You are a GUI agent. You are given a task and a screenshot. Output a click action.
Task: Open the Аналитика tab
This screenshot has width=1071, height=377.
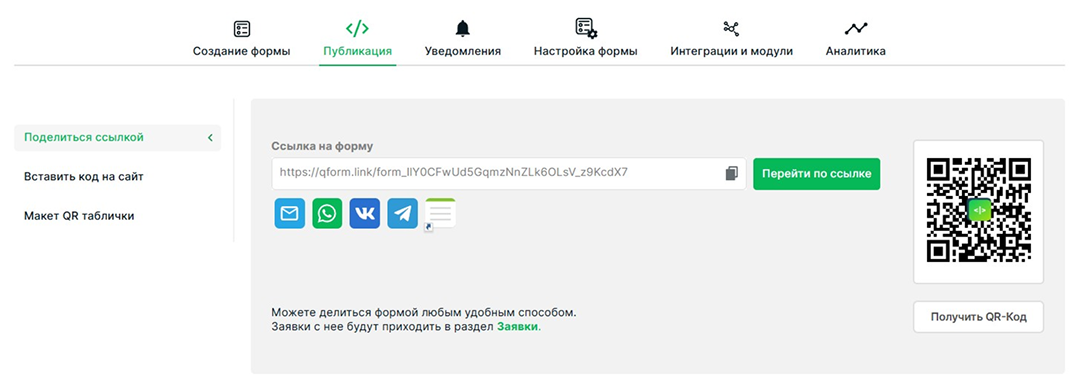(855, 51)
